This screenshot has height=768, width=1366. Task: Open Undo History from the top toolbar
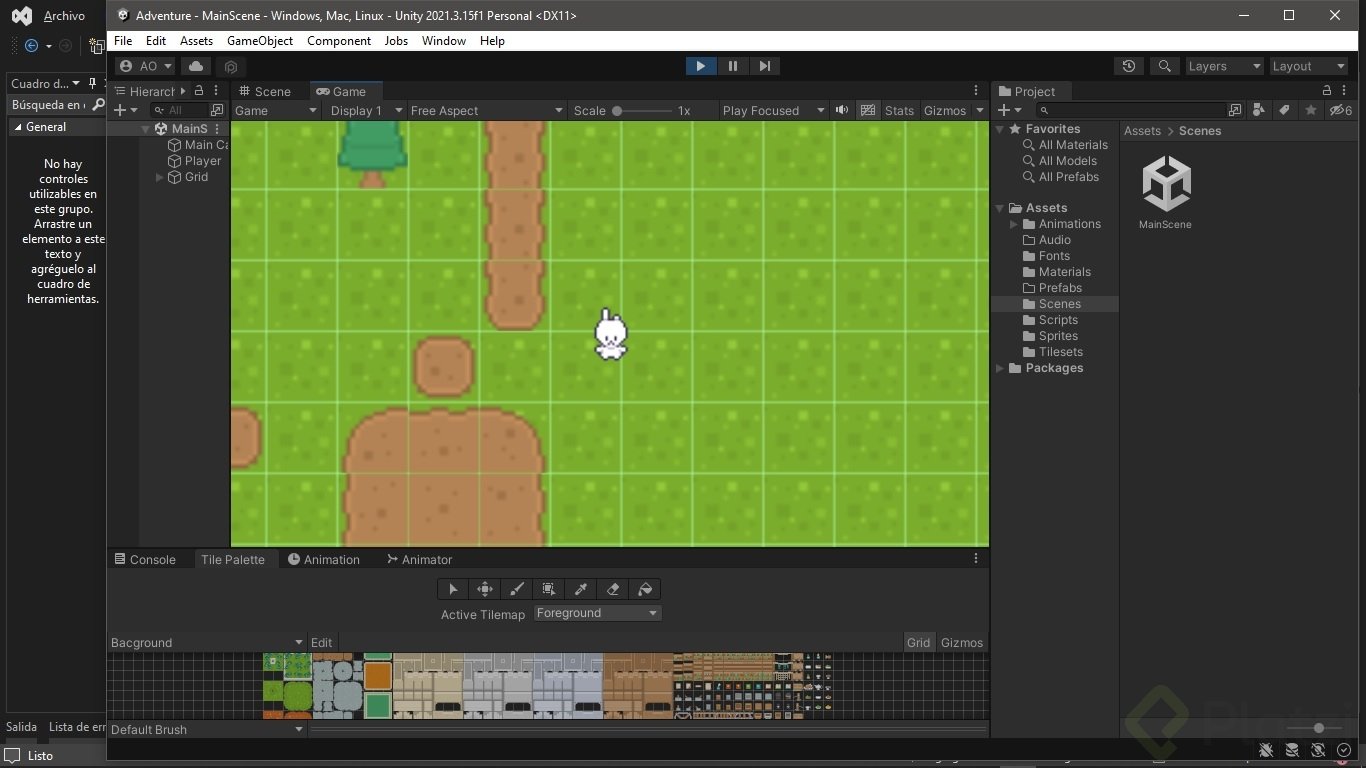[1129, 66]
